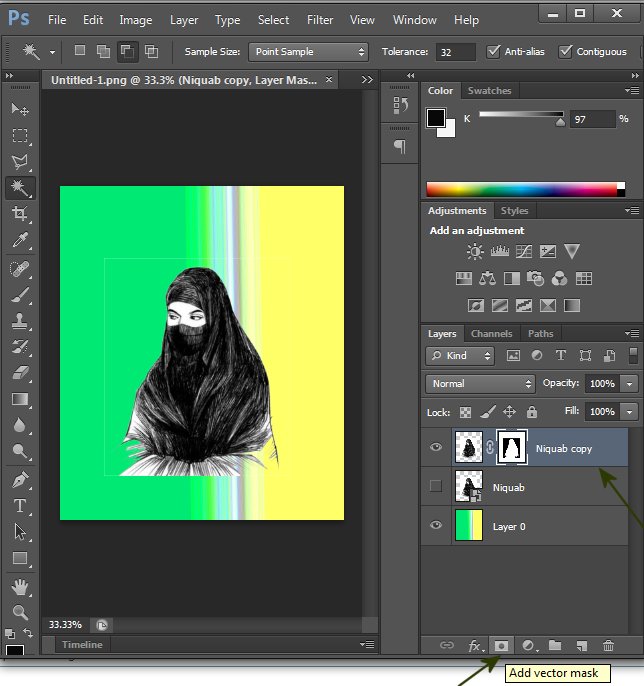
Task: Select the Blur tool
Action: 20,425
